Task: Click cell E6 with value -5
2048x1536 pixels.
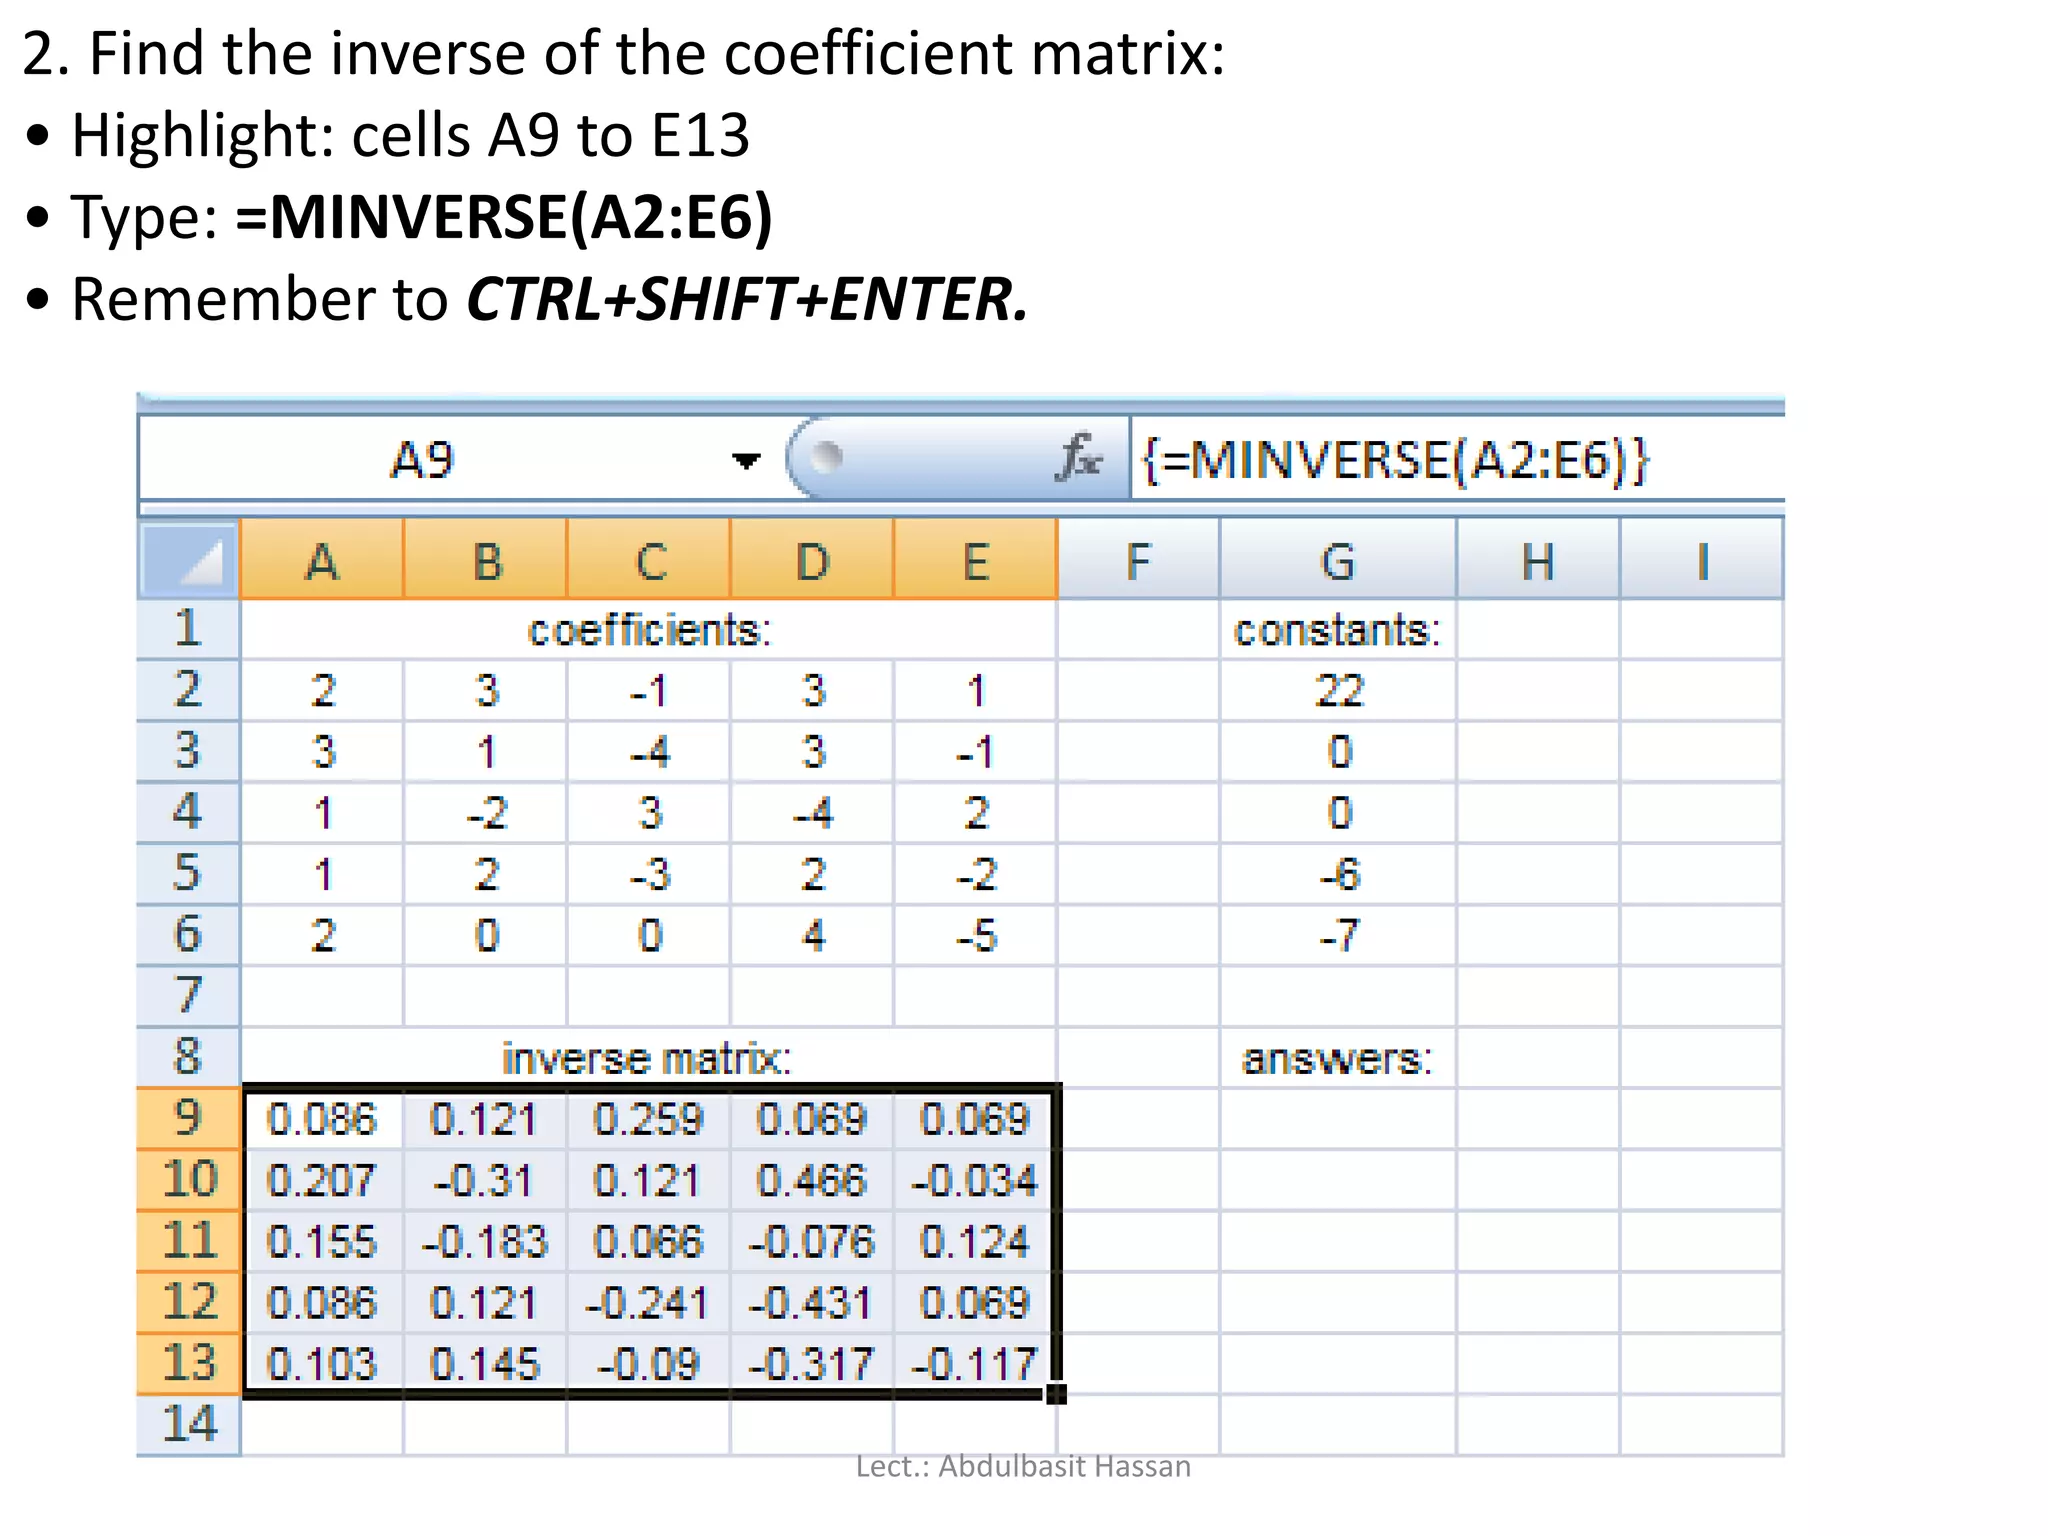Action: coord(975,935)
